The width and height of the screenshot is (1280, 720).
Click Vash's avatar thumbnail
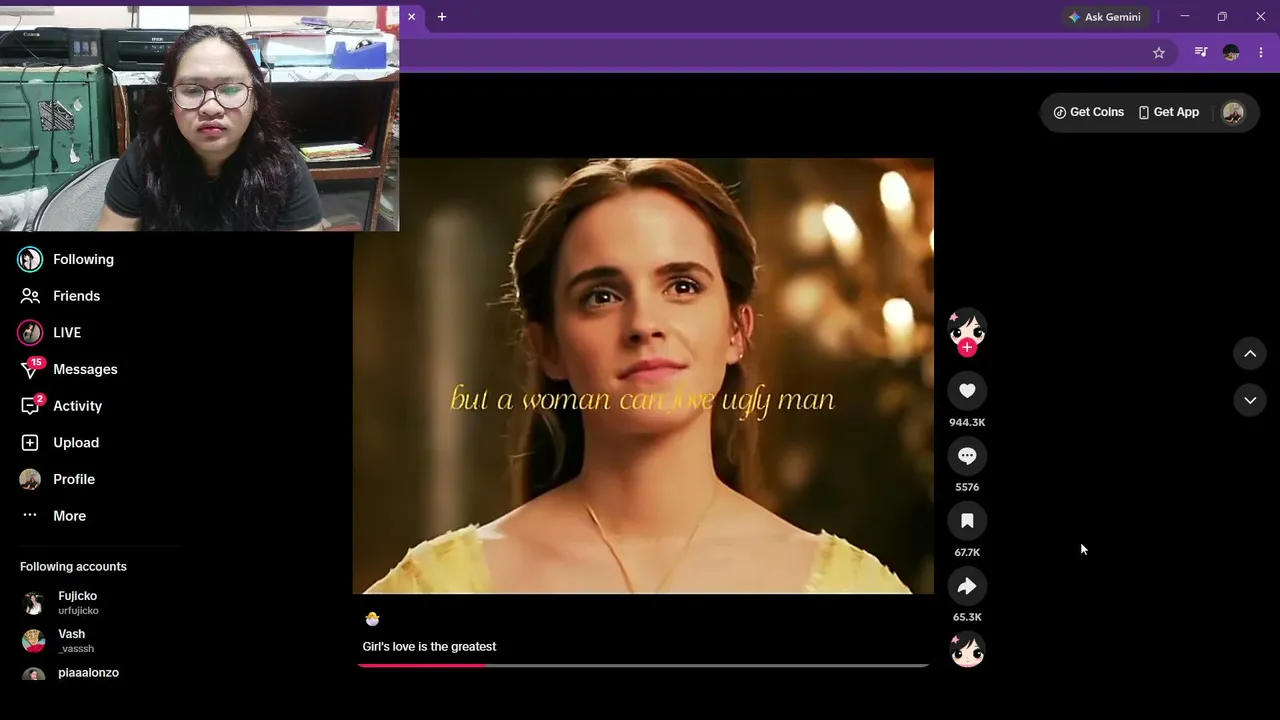[x=34, y=641]
